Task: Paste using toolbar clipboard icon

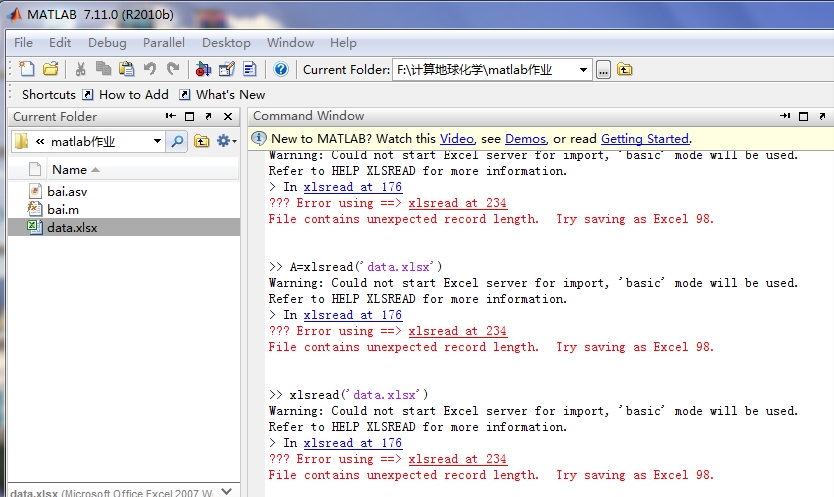Action: point(127,69)
